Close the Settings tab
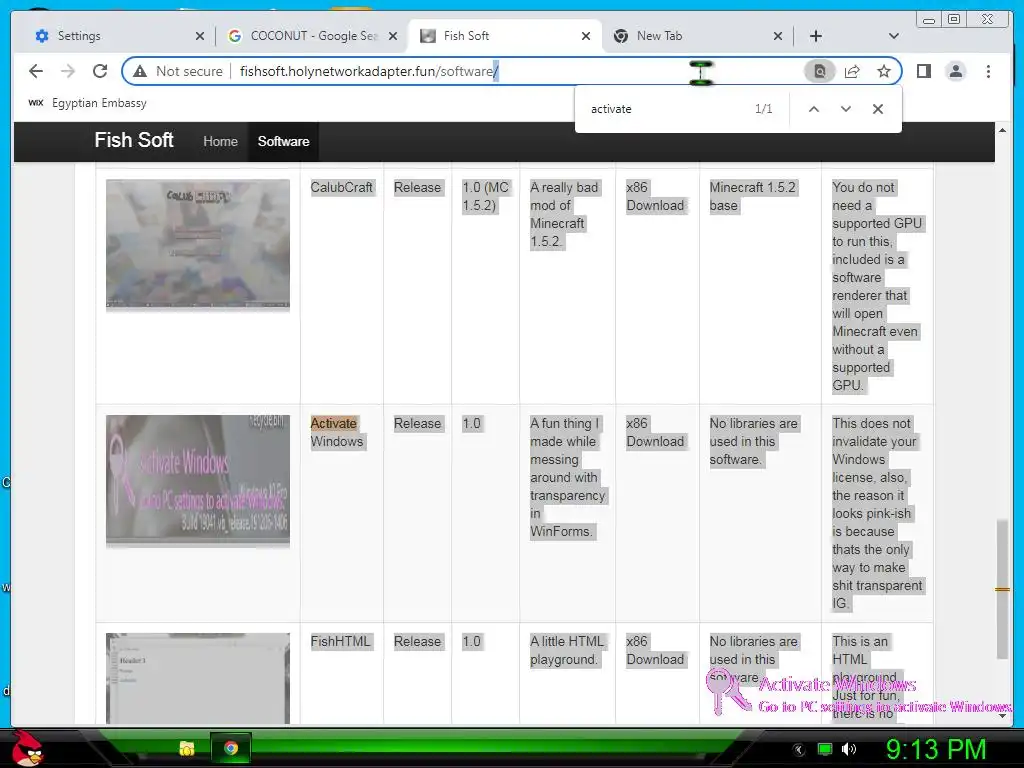1024x768 pixels. (200, 36)
